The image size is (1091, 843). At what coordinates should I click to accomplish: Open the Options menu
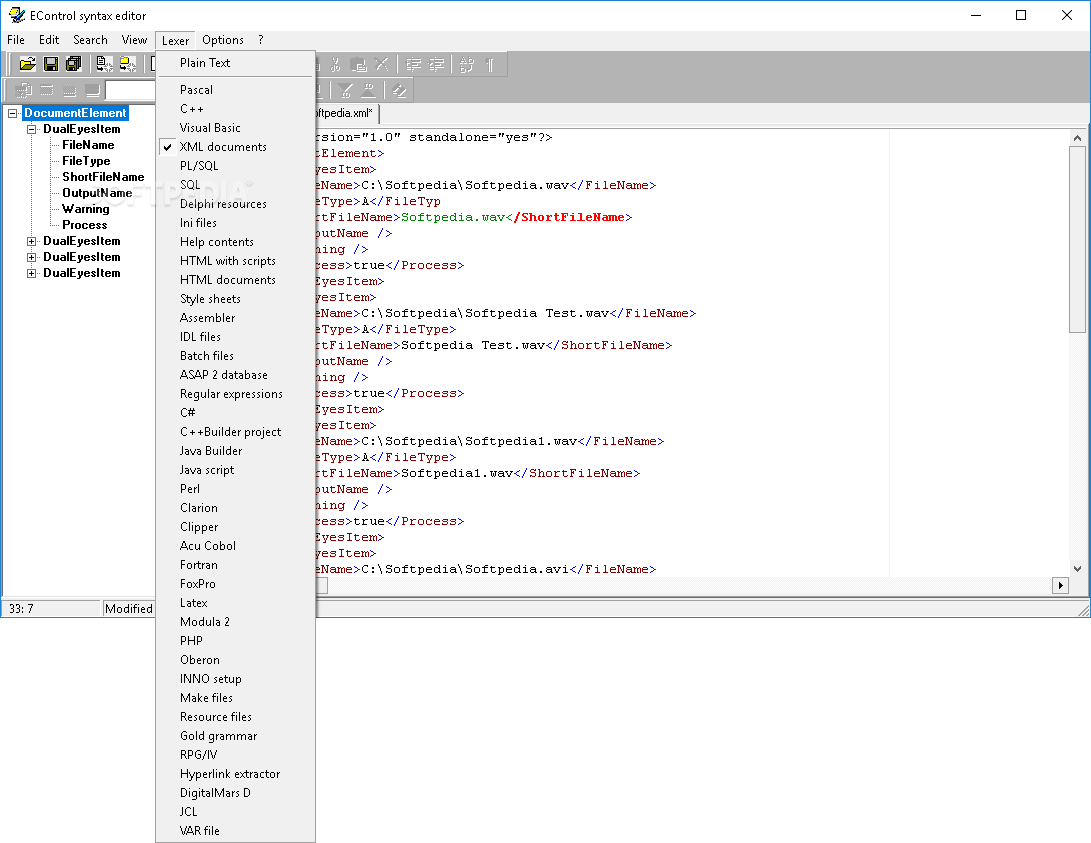coord(223,40)
